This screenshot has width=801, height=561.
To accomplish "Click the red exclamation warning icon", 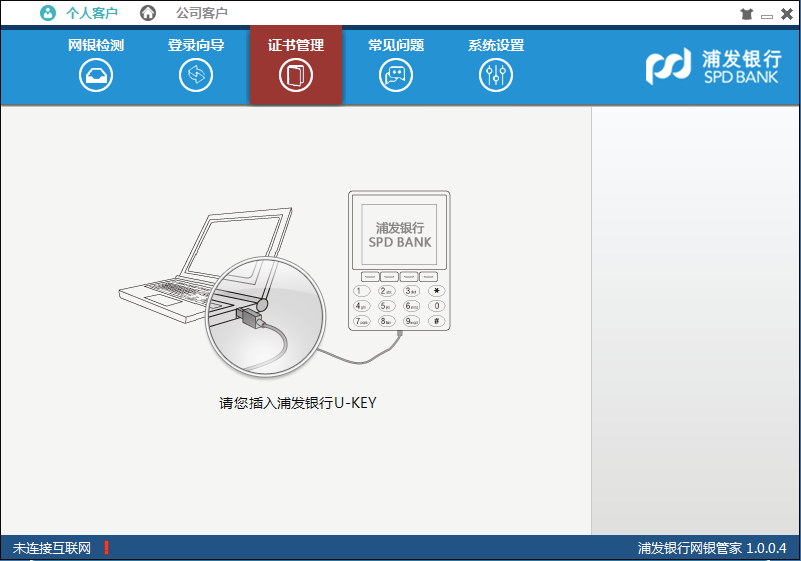I will click(106, 548).
